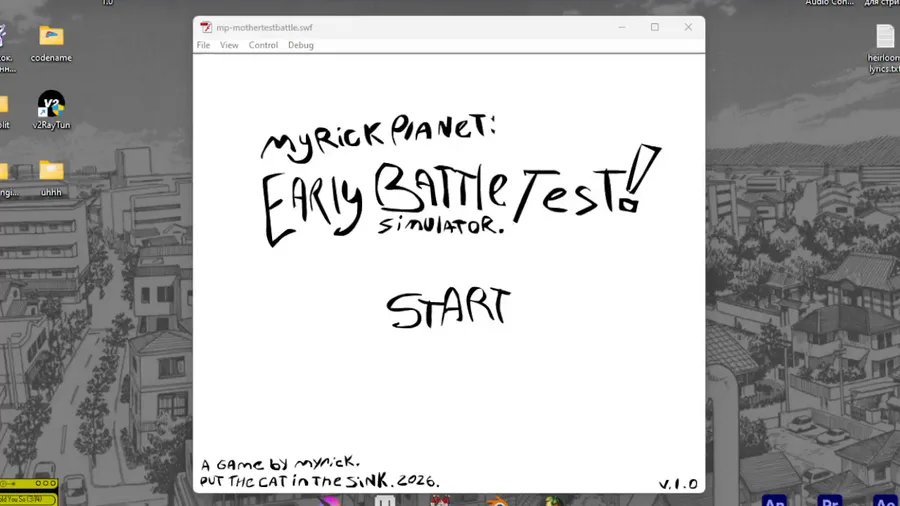This screenshot has height=506, width=900.
Task: Click the "Myrick Planet:" heading
Action: [378, 138]
